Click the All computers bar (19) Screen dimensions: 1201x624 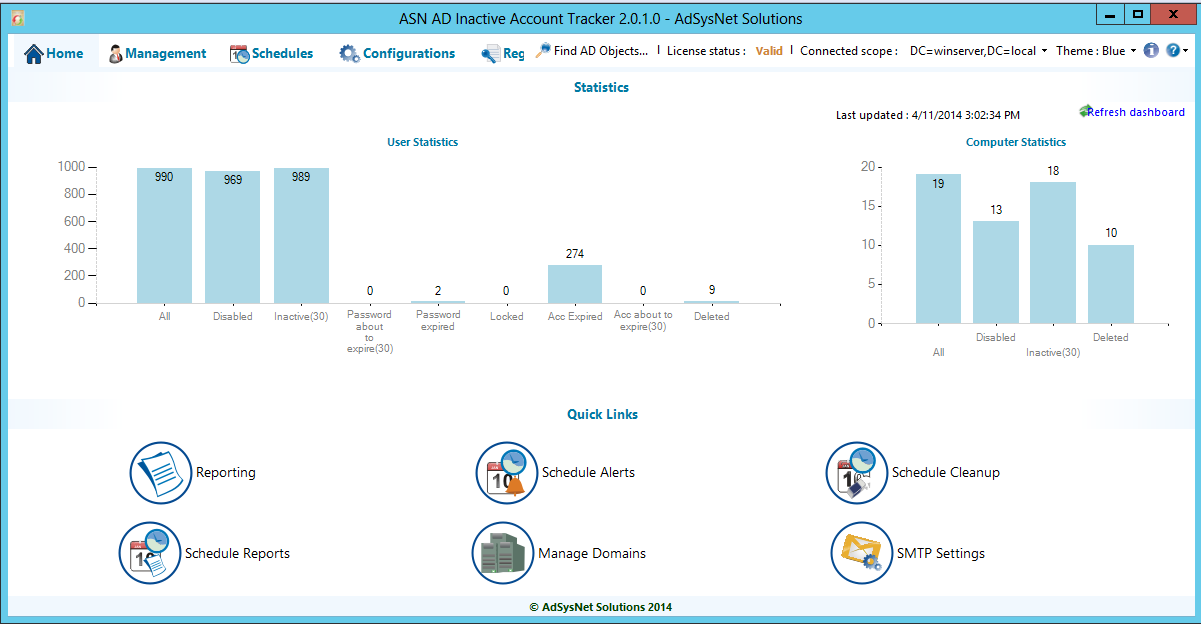point(938,248)
